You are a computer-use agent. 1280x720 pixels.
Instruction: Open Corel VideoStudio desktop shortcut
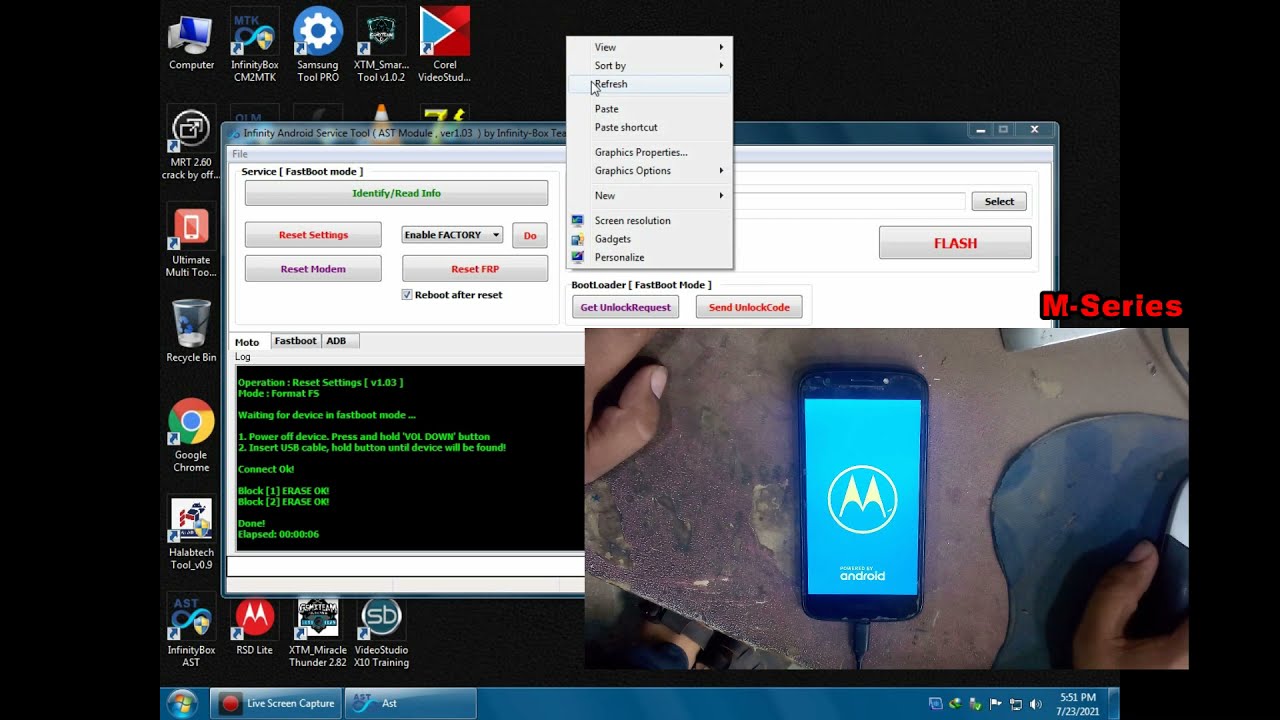pyautogui.click(x=444, y=46)
